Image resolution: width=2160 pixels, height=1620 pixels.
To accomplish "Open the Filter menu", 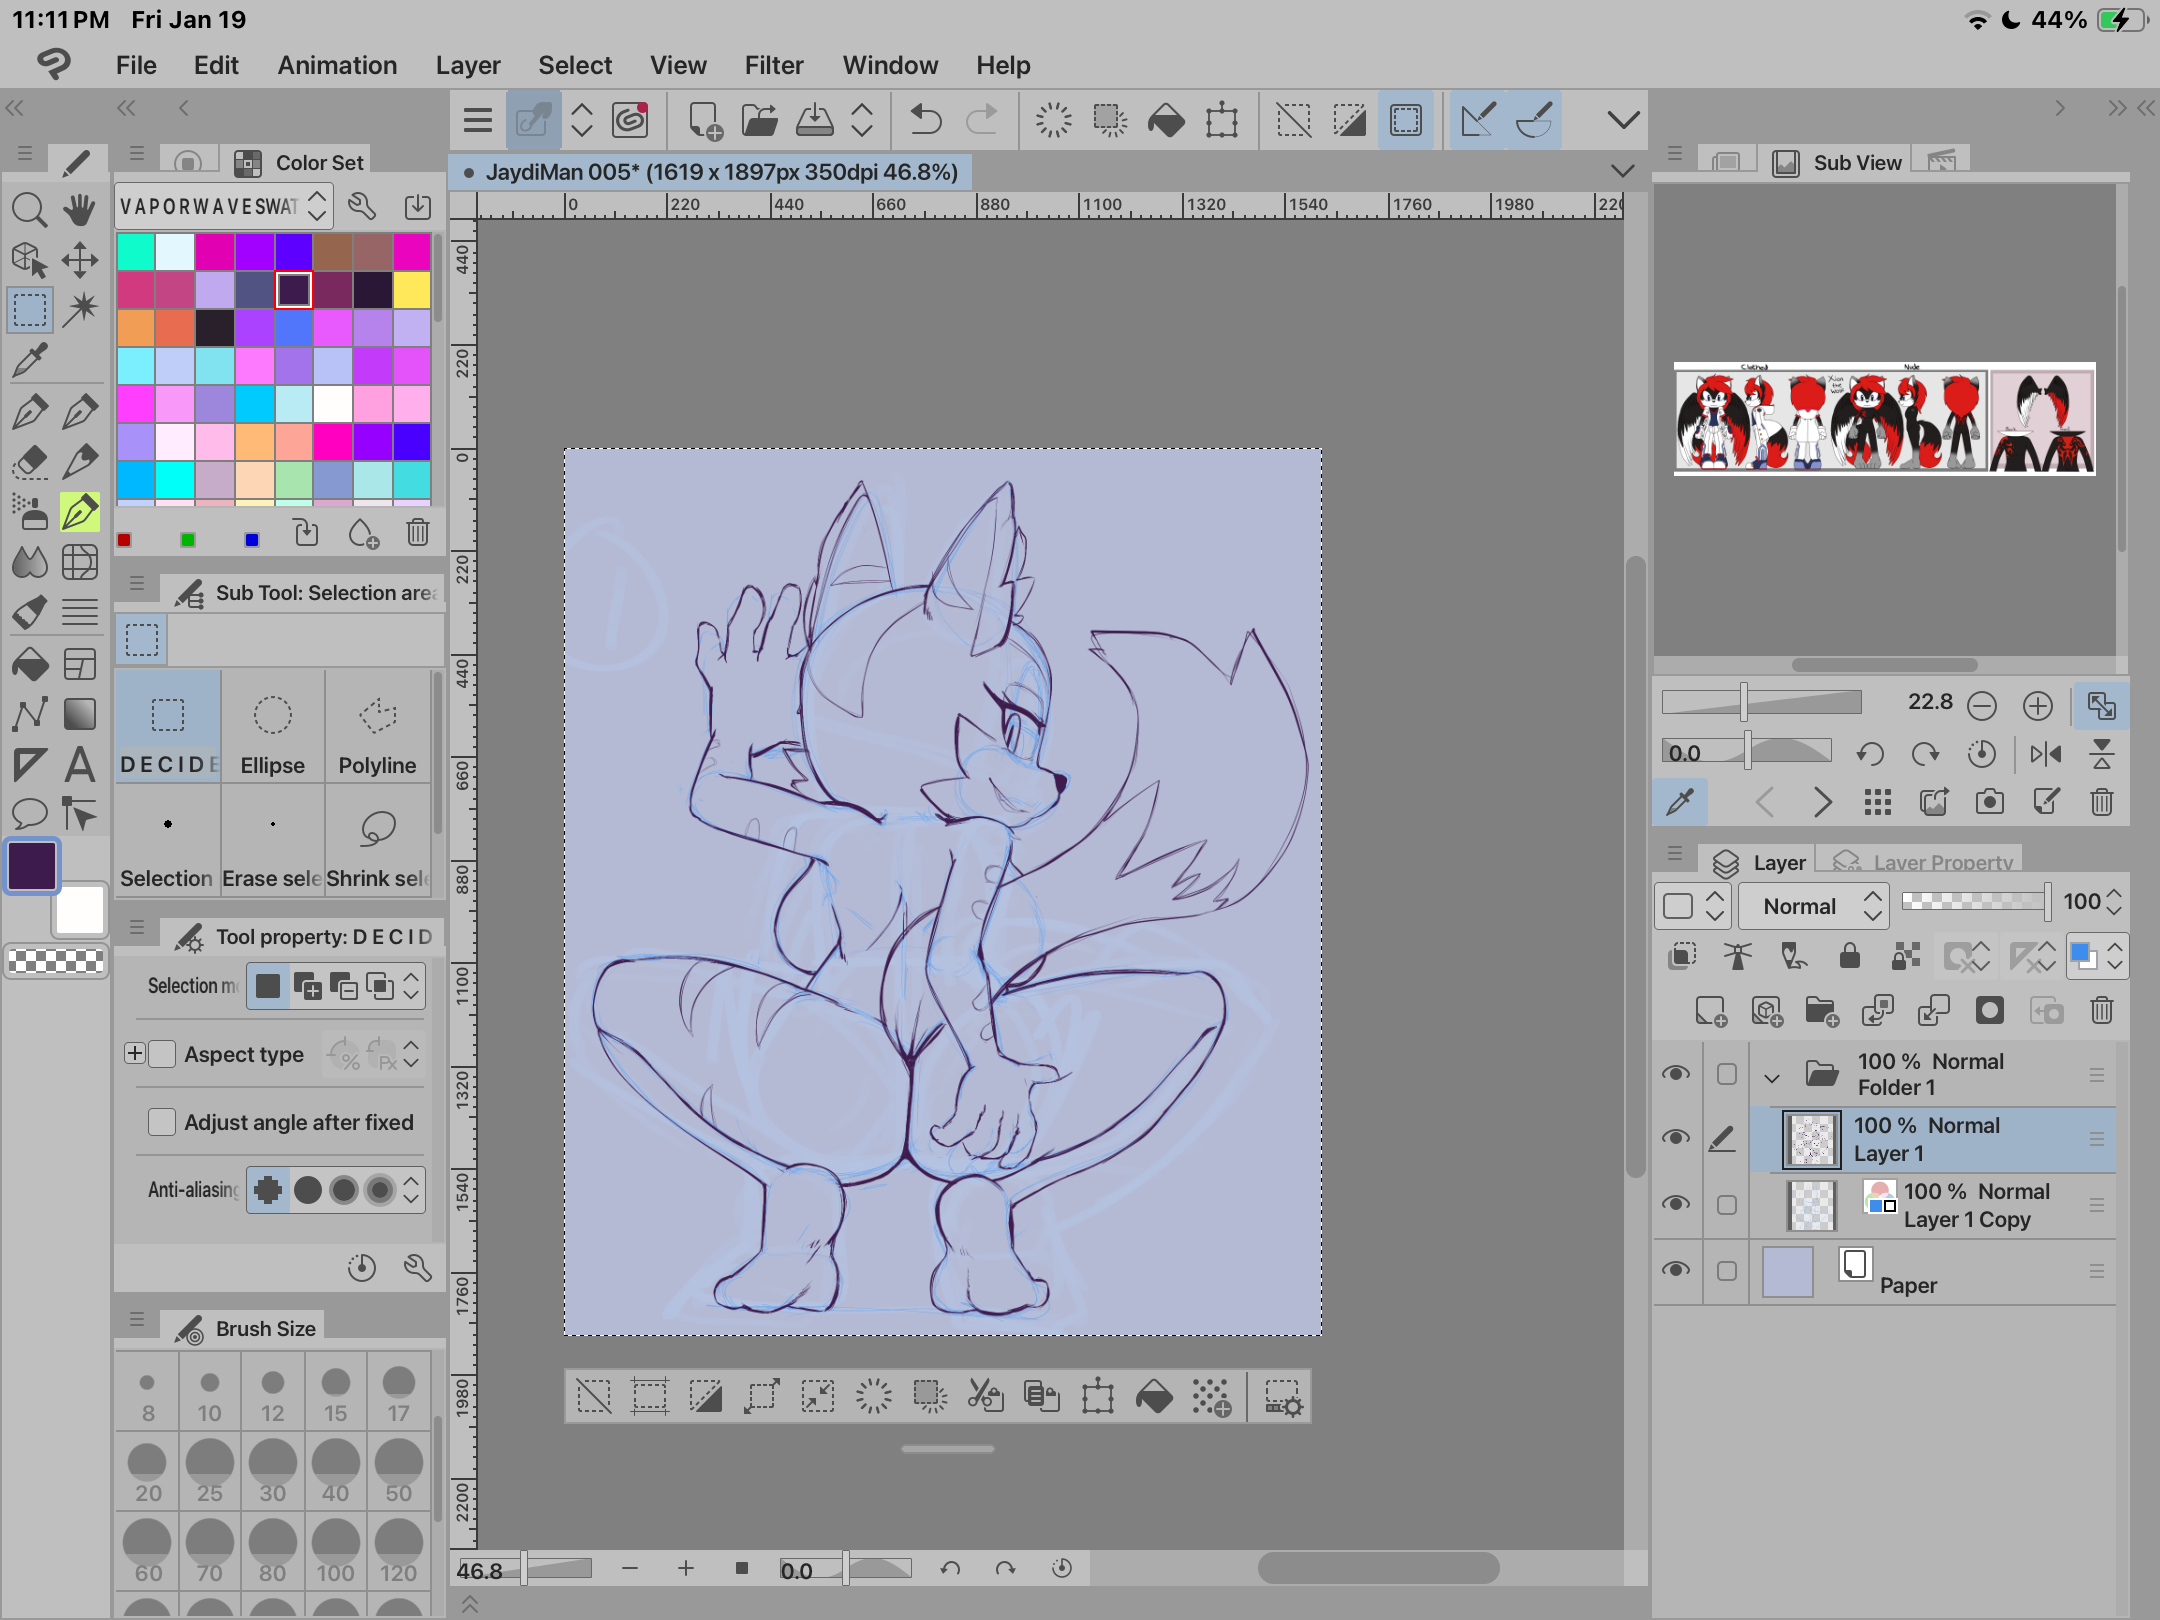I will coord(773,65).
